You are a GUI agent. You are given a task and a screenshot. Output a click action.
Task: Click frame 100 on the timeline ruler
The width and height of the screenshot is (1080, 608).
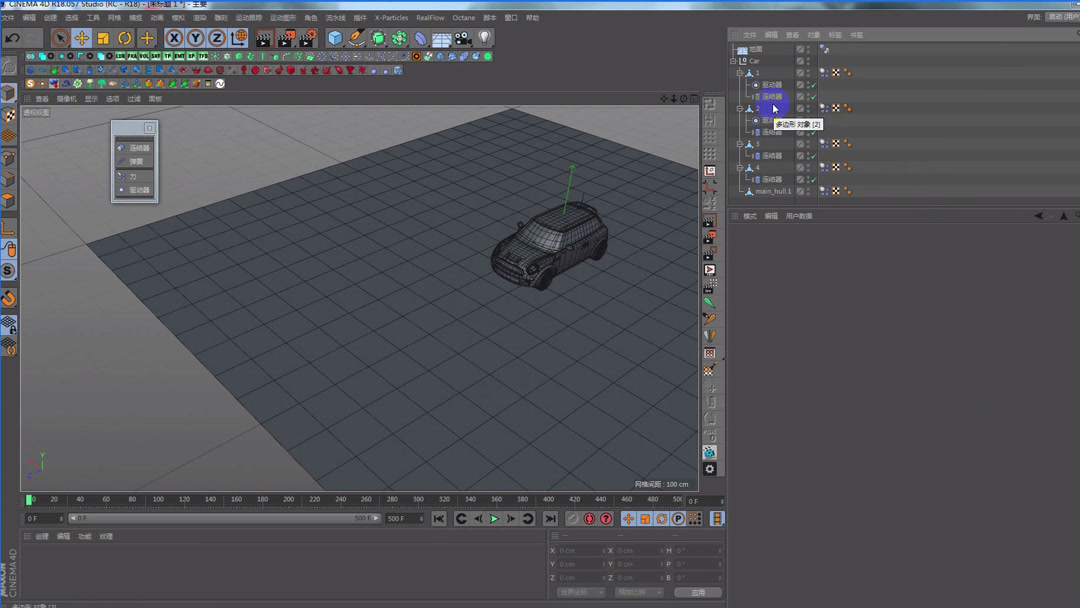pos(158,499)
